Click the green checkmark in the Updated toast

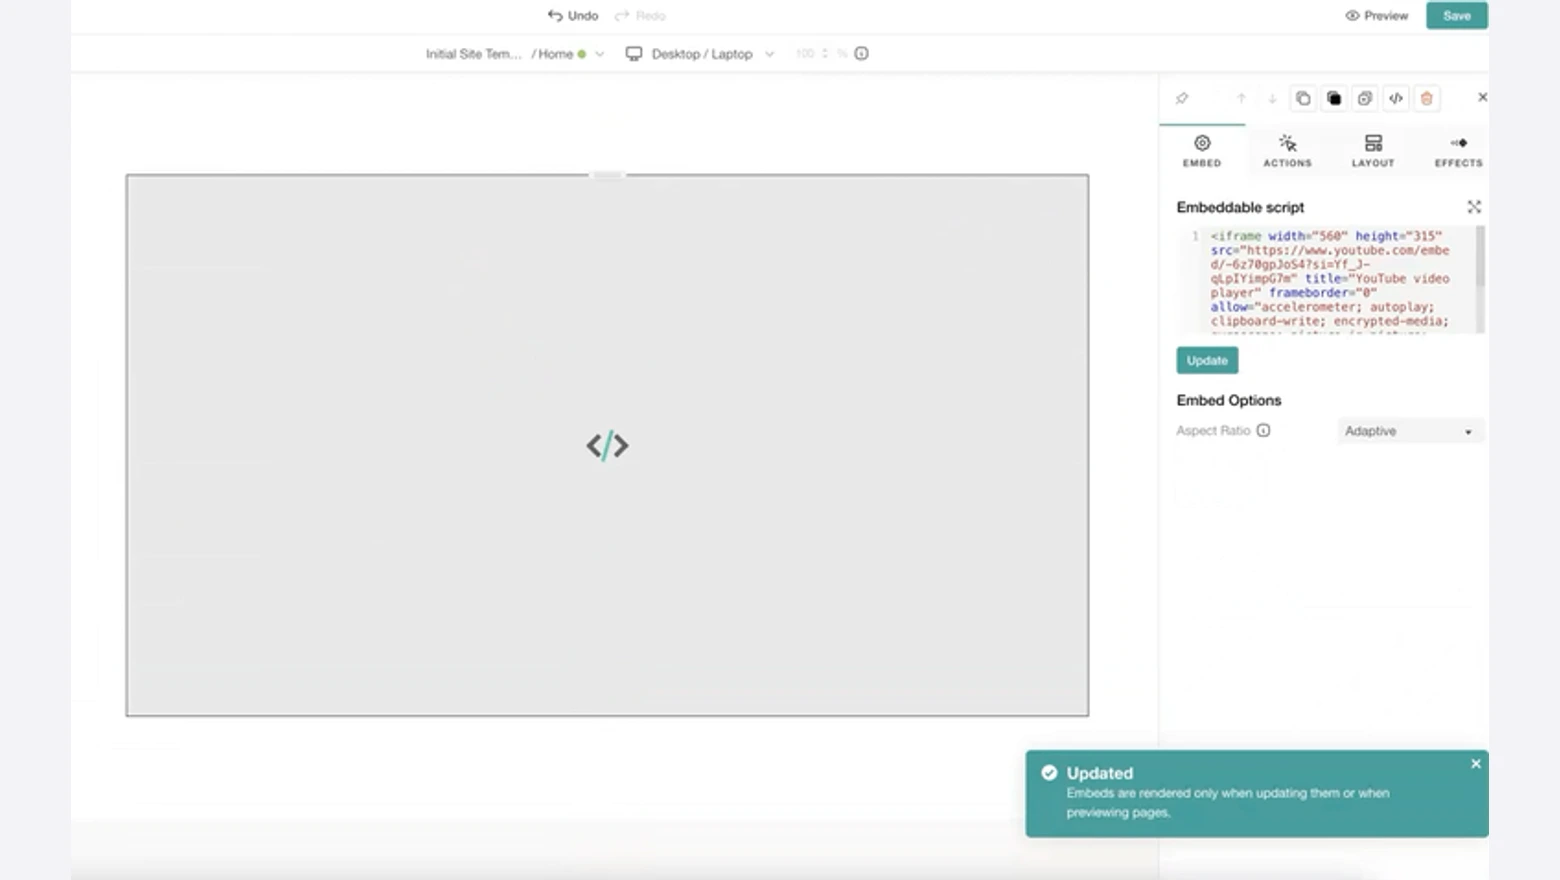coord(1049,773)
